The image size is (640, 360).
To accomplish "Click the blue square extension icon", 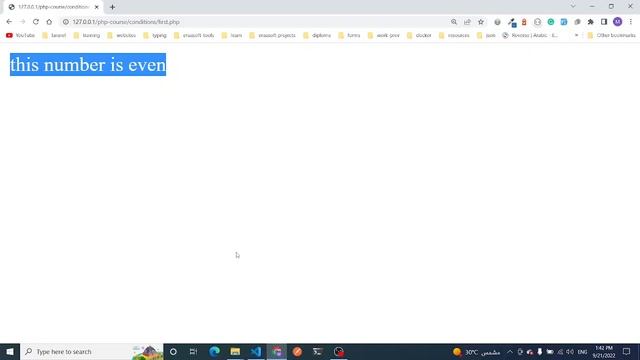I will tap(564, 22).
